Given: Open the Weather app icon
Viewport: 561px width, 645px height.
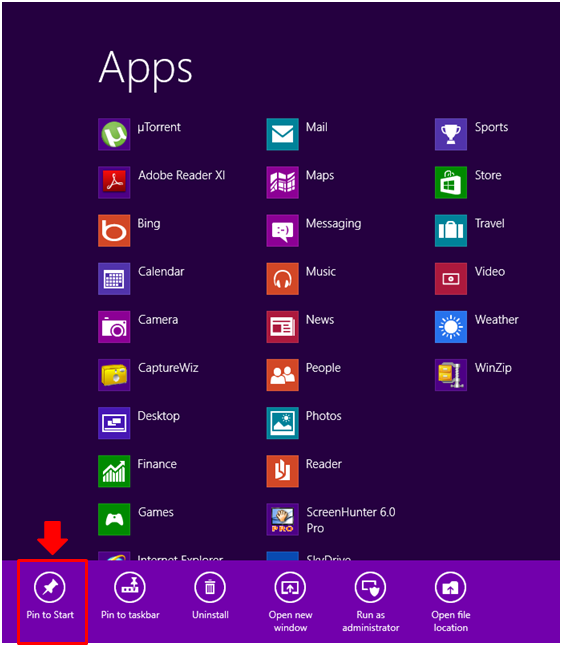Looking at the screenshot, I should (451, 327).
